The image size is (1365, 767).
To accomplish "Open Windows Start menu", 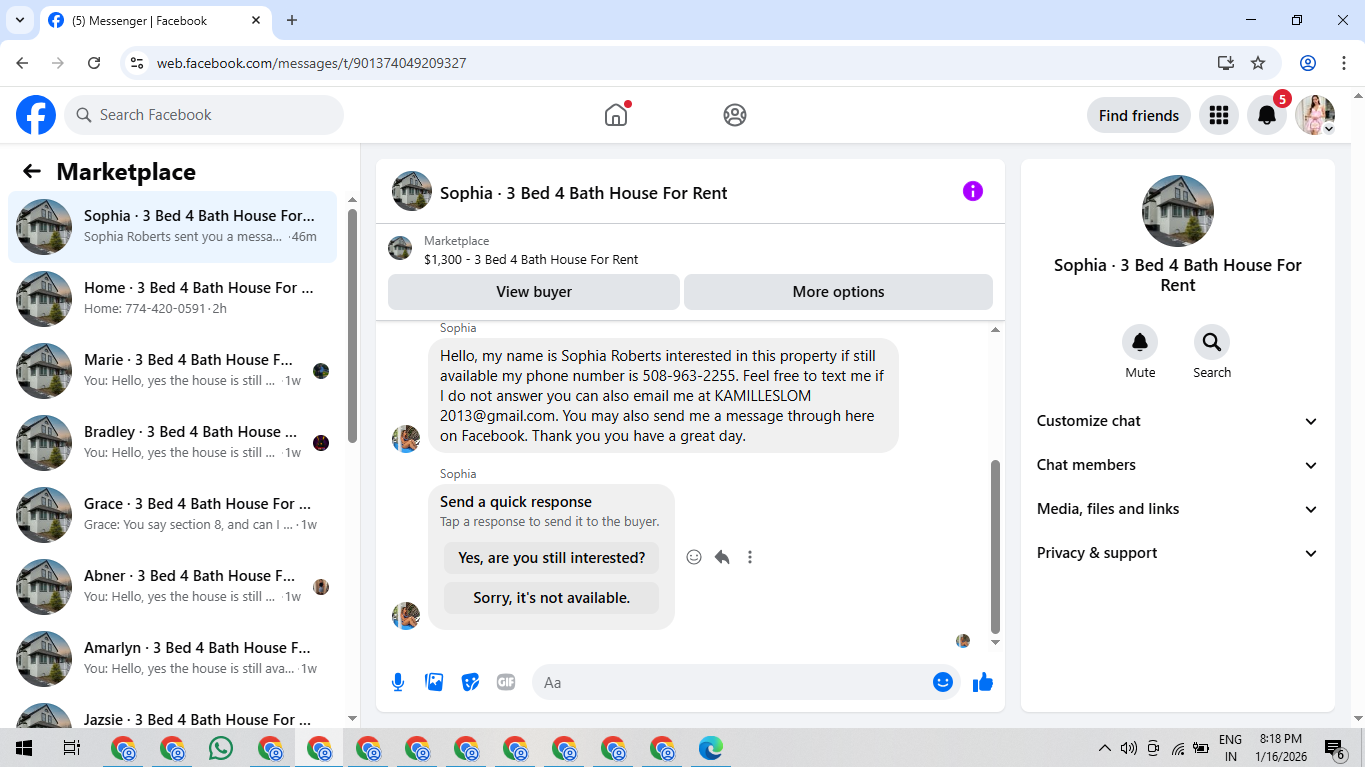I will [24, 748].
